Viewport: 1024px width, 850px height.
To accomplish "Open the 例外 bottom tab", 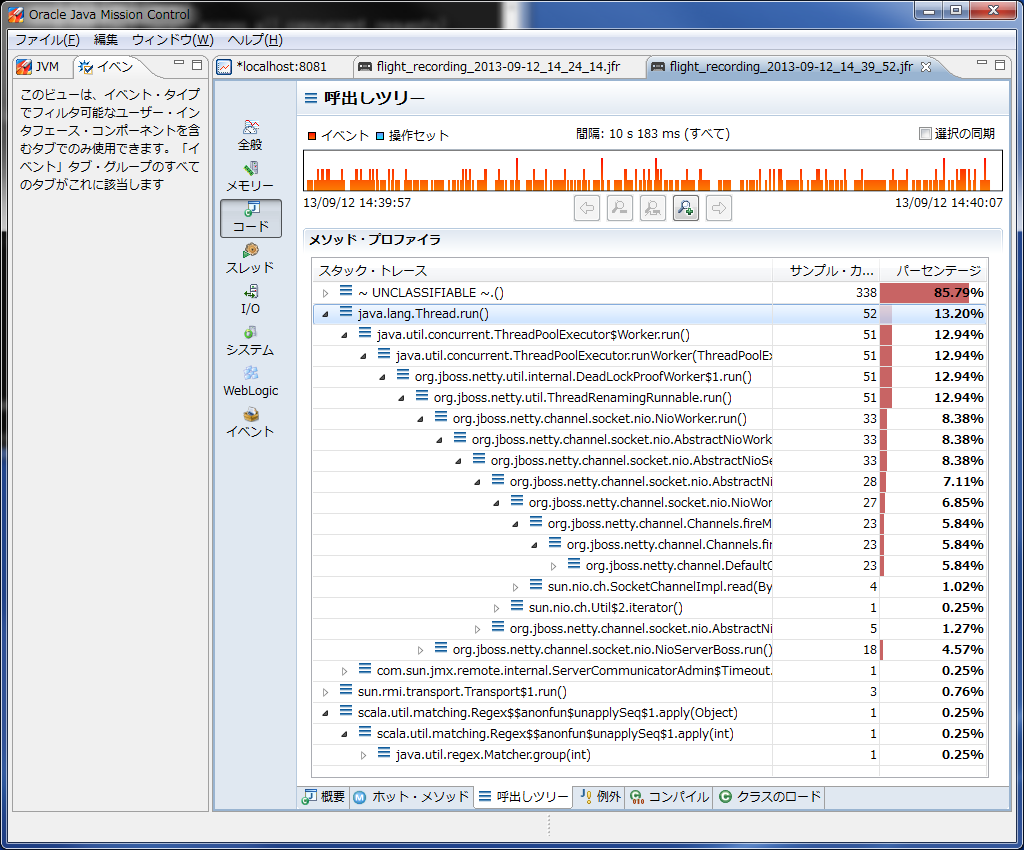I will (600, 796).
